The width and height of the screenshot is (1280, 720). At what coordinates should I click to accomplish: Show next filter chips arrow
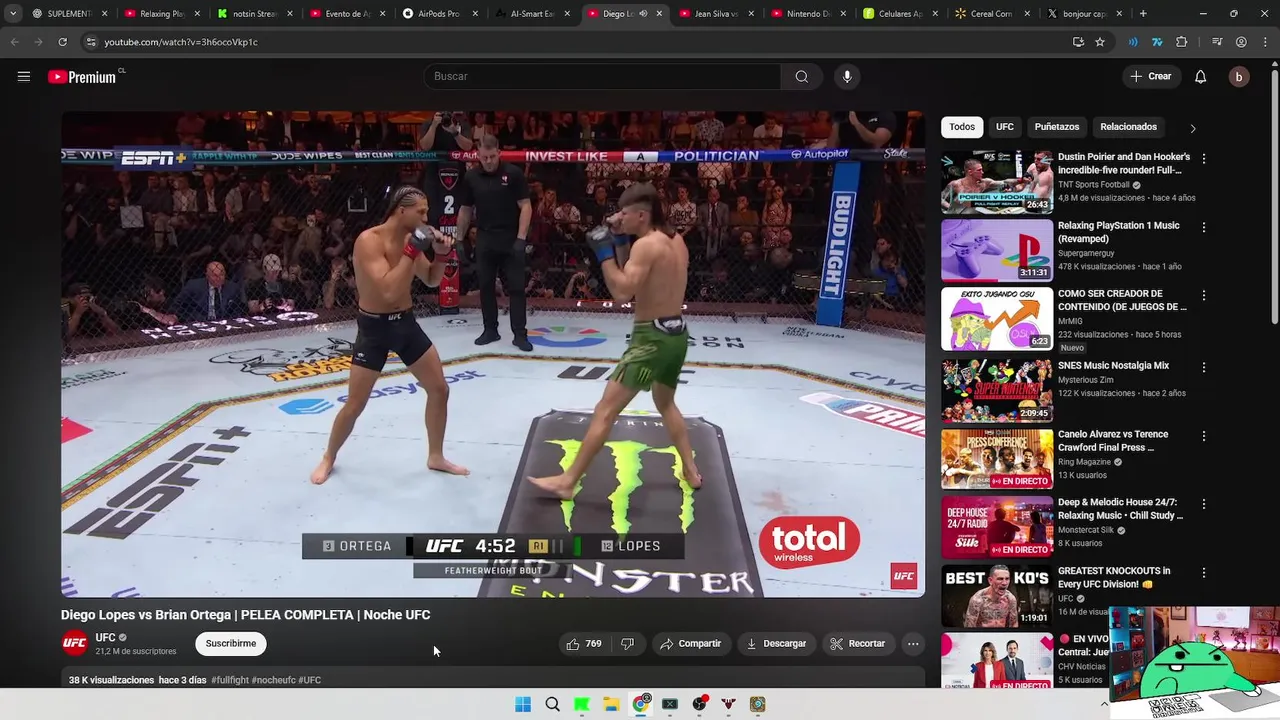click(x=1192, y=128)
